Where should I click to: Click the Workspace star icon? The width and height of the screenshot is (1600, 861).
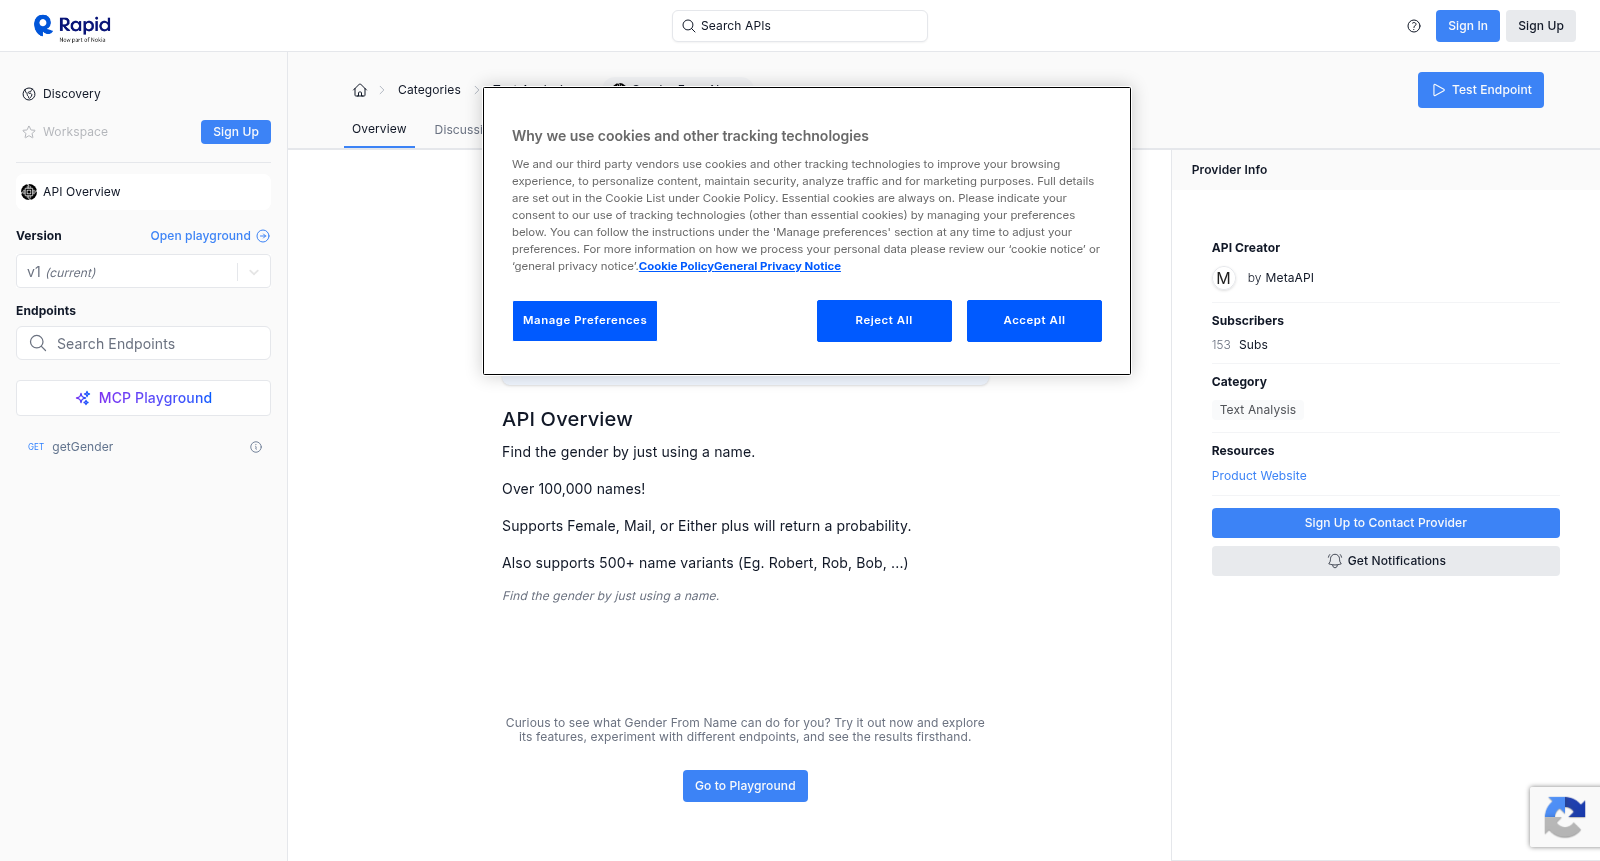point(29,132)
